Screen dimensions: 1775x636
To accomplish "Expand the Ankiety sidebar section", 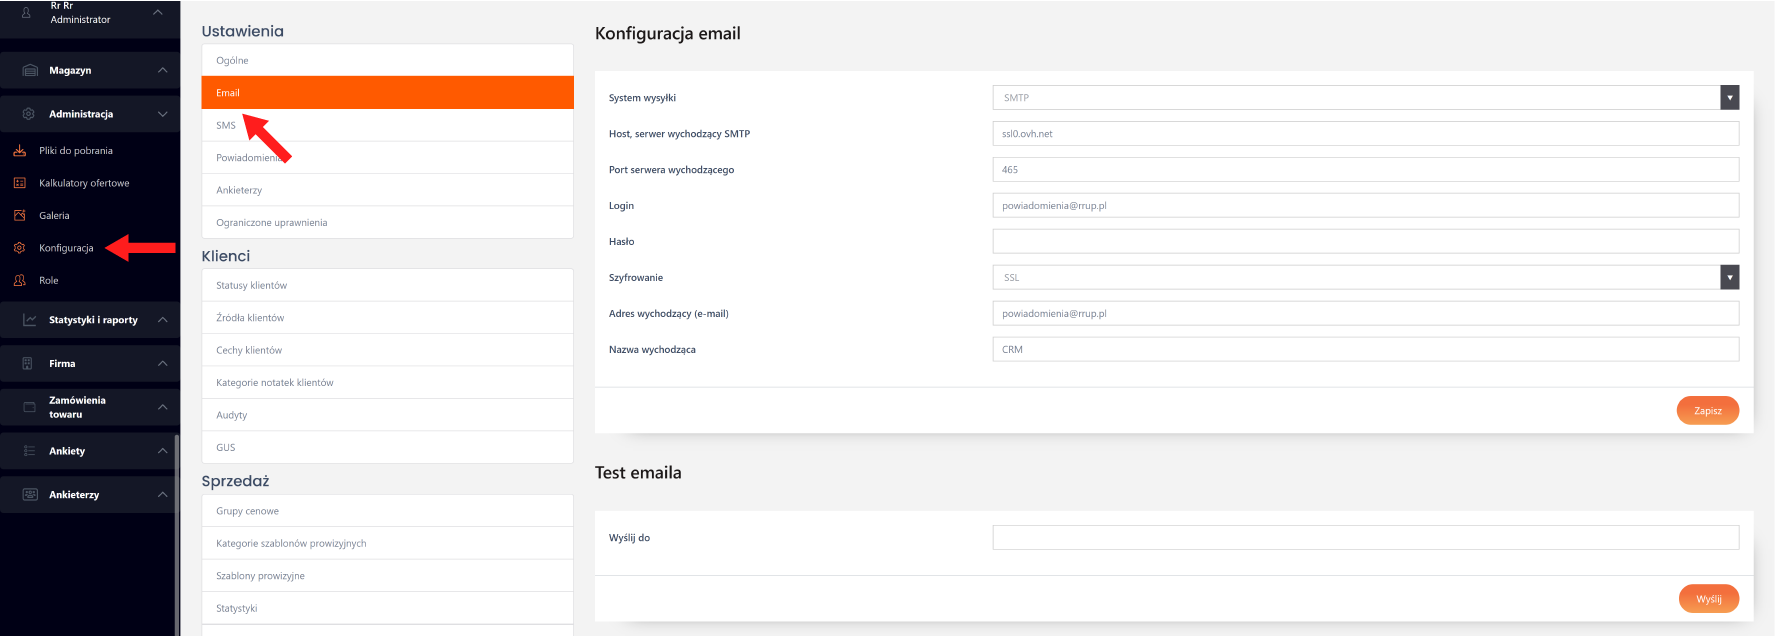I will click(x=162, y=451).
